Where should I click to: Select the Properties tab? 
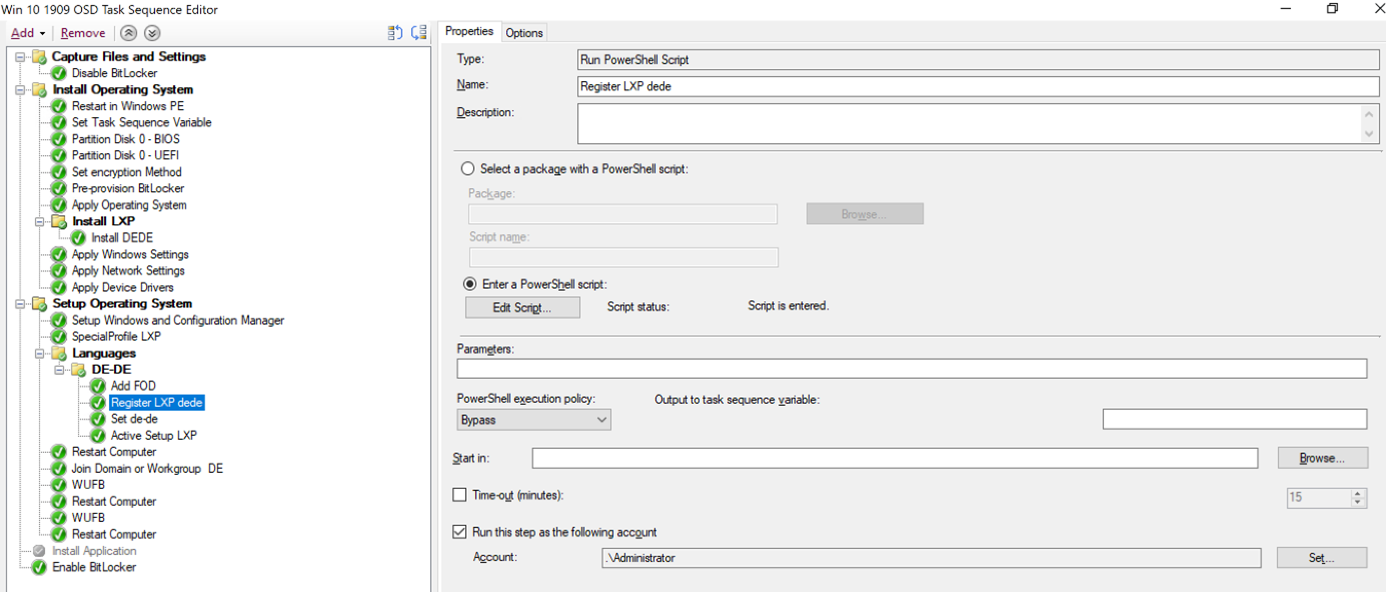click(x=469, y=31)
